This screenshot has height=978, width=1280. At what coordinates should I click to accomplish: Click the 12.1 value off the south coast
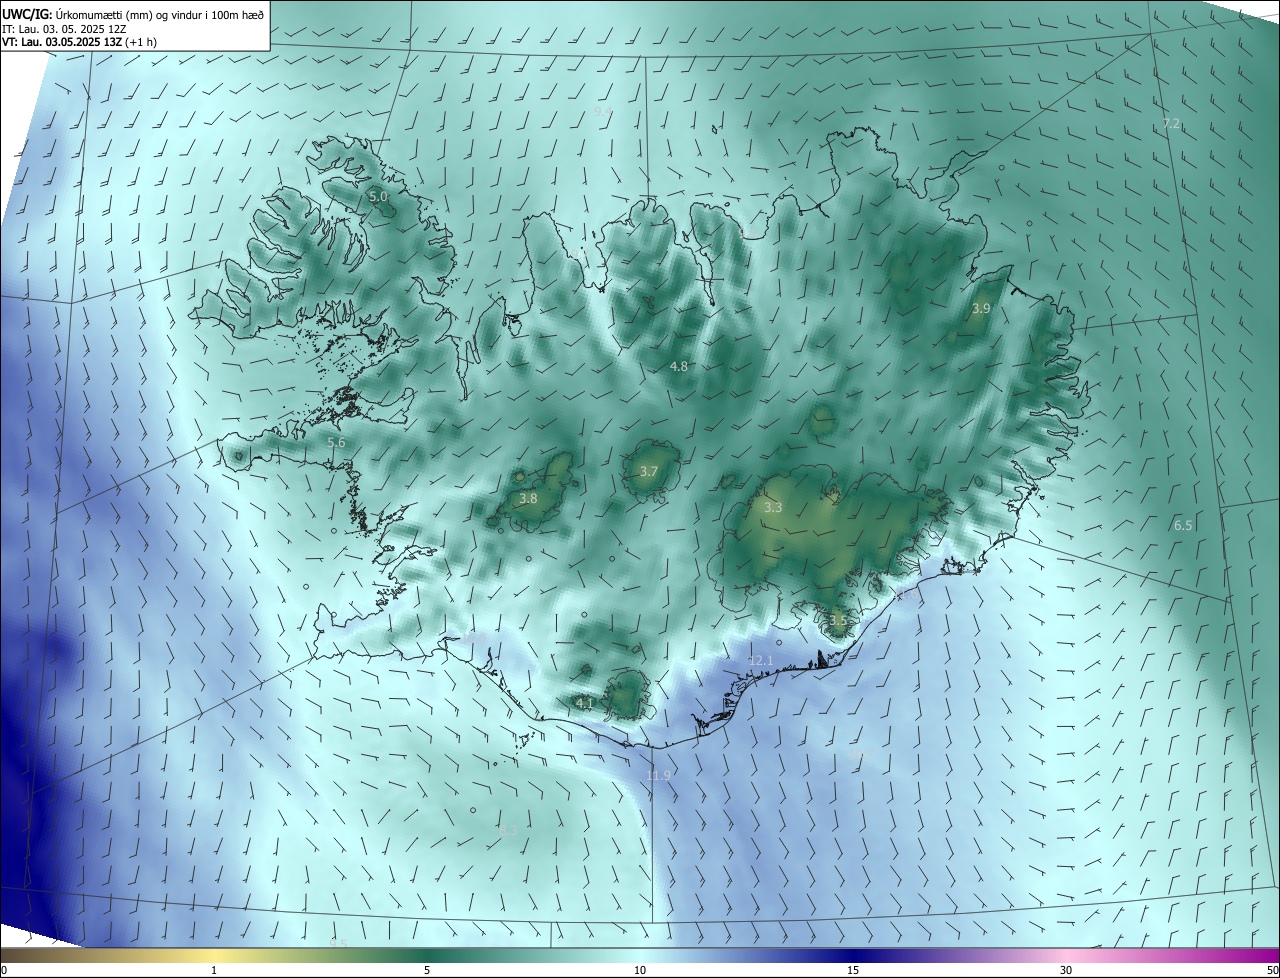pos(761,661)
